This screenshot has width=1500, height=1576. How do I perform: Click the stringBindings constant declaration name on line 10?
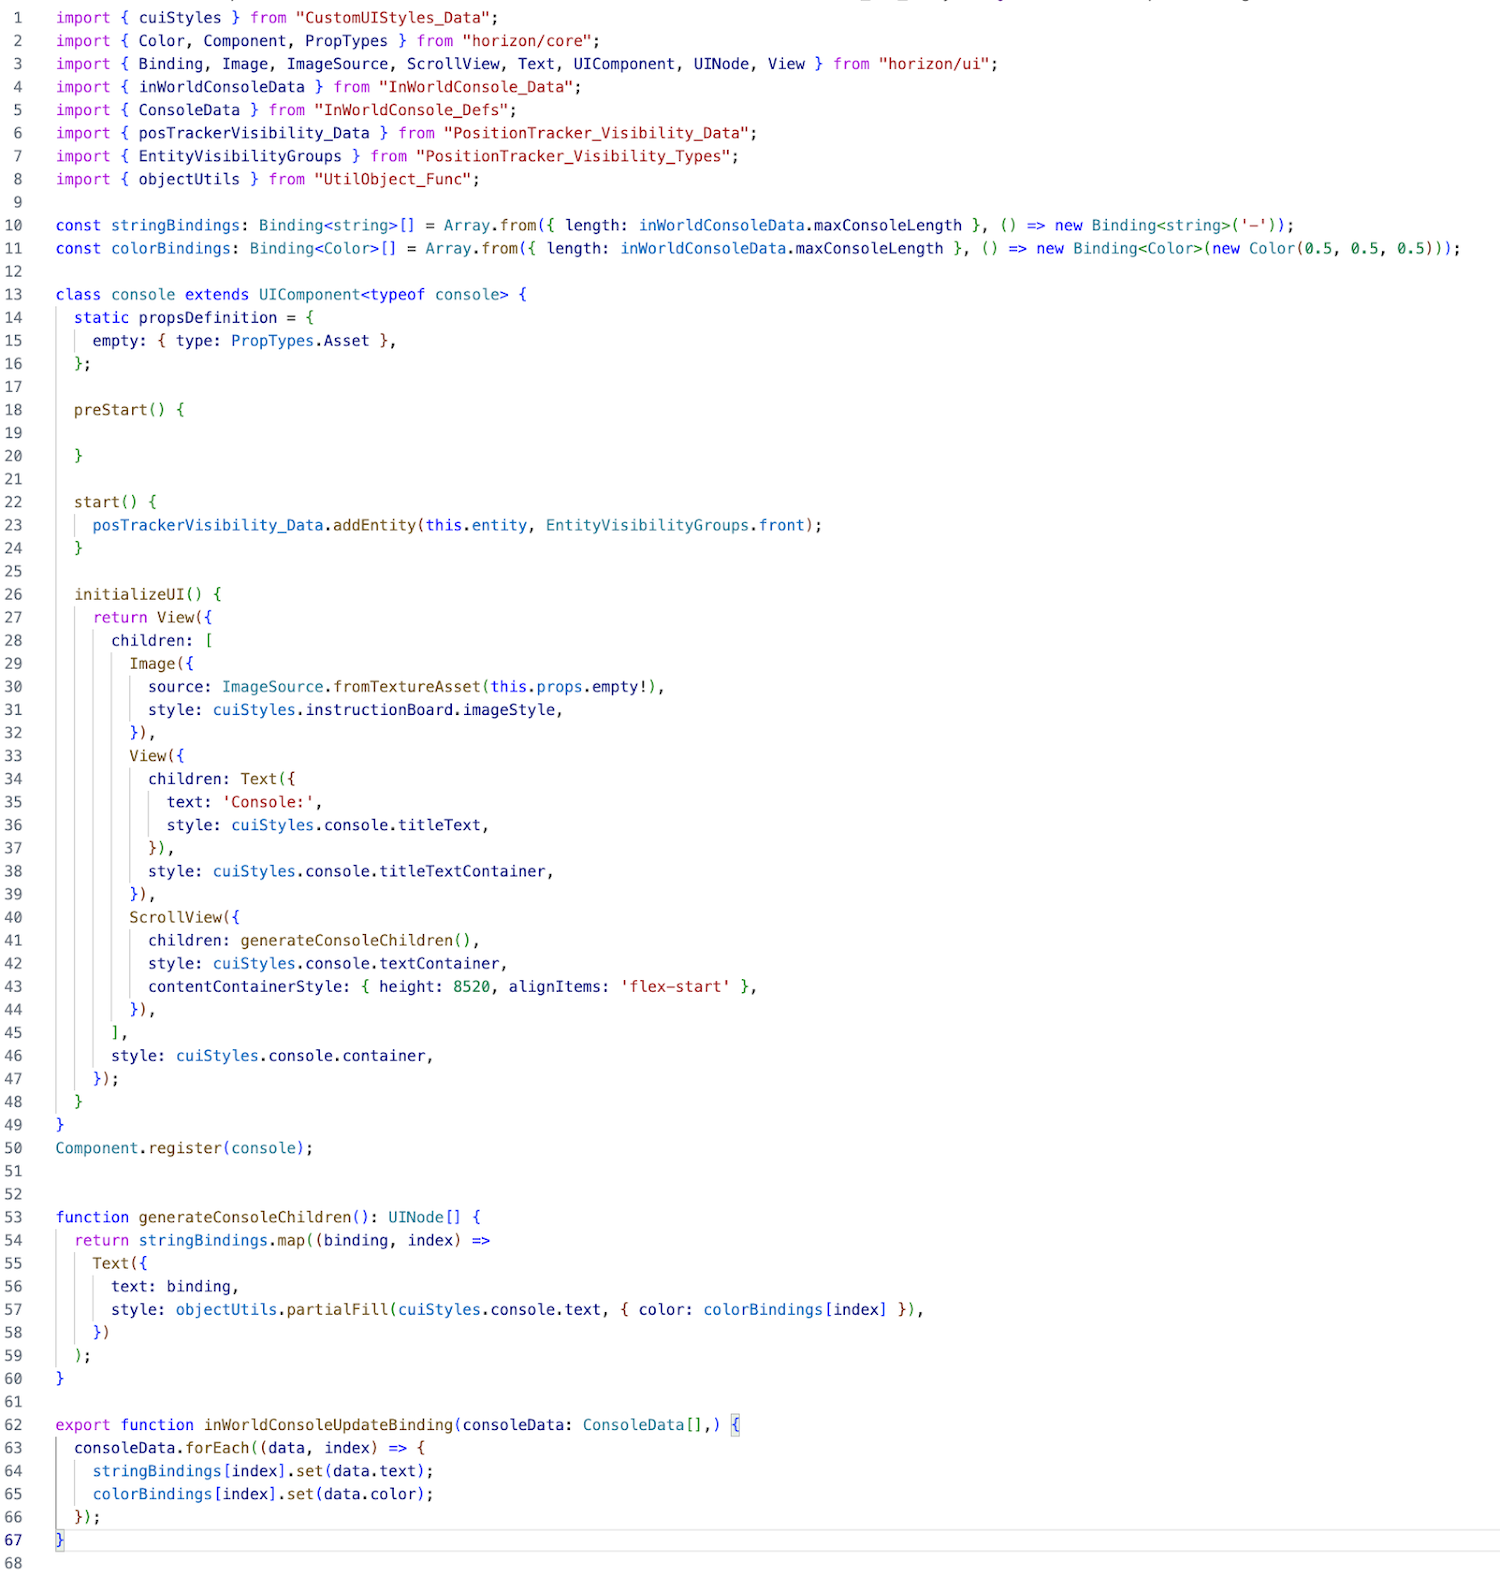pyautogui.click(x=175, y=225)
